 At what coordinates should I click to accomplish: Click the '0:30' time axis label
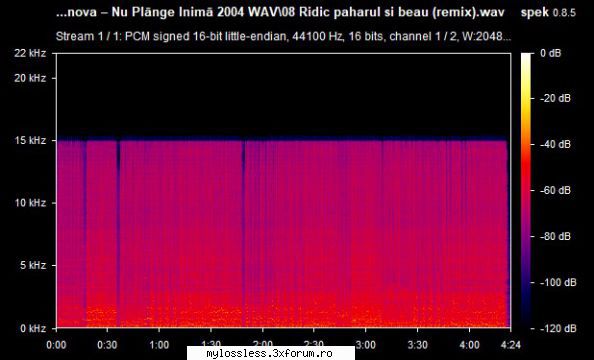pyautogui.click(x=108, y=345)
